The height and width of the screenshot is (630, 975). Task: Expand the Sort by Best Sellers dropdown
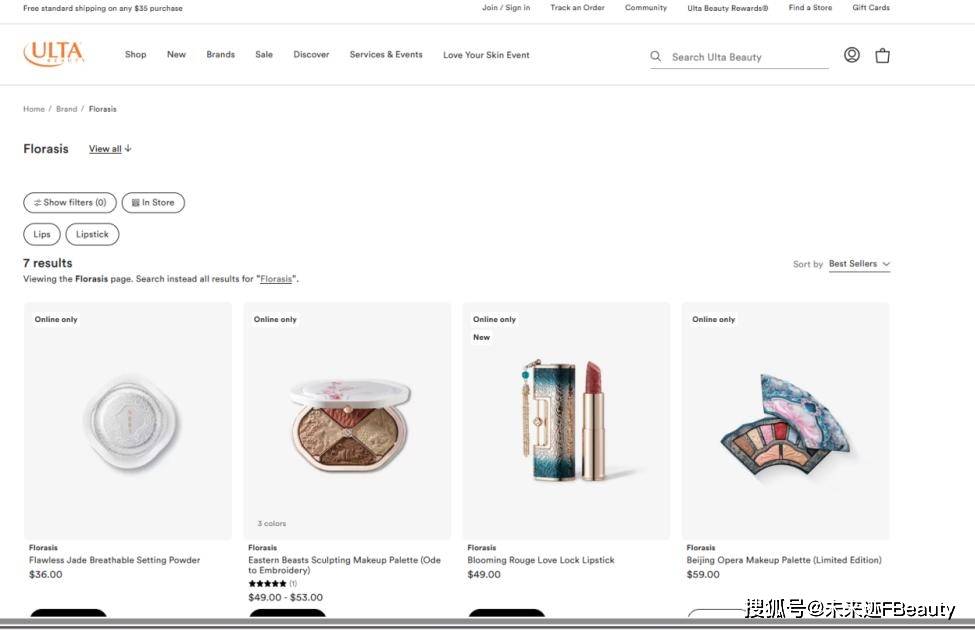coord(858,264)
